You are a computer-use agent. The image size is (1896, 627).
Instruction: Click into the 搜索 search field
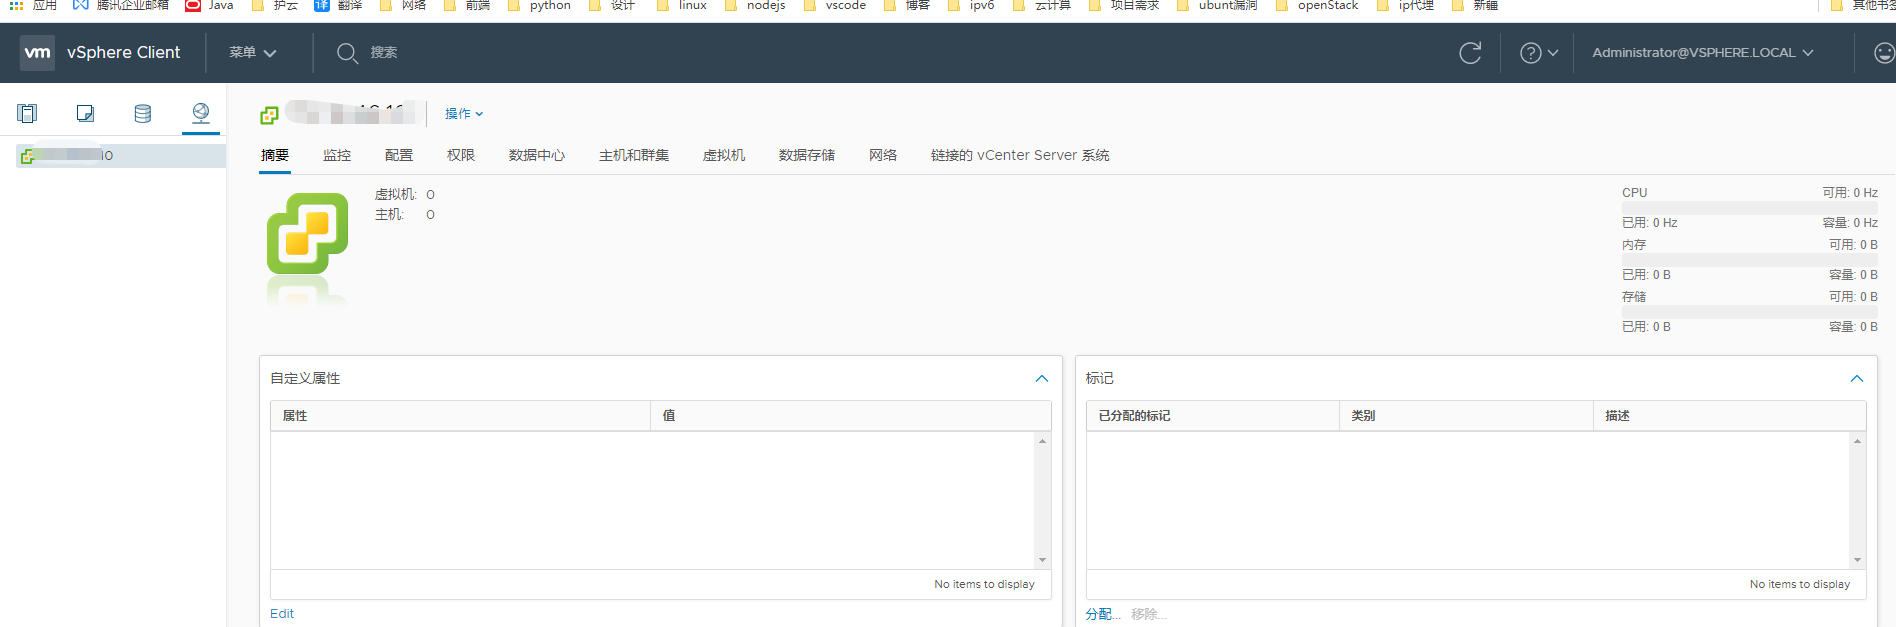pos(384,53)
